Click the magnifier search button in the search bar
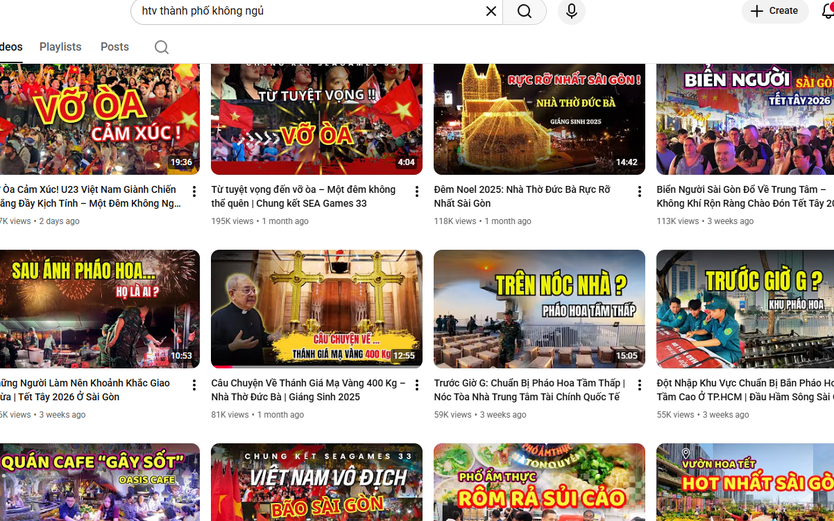The width and height of the screenshot is (834, 521). click(x=524, y=11)
